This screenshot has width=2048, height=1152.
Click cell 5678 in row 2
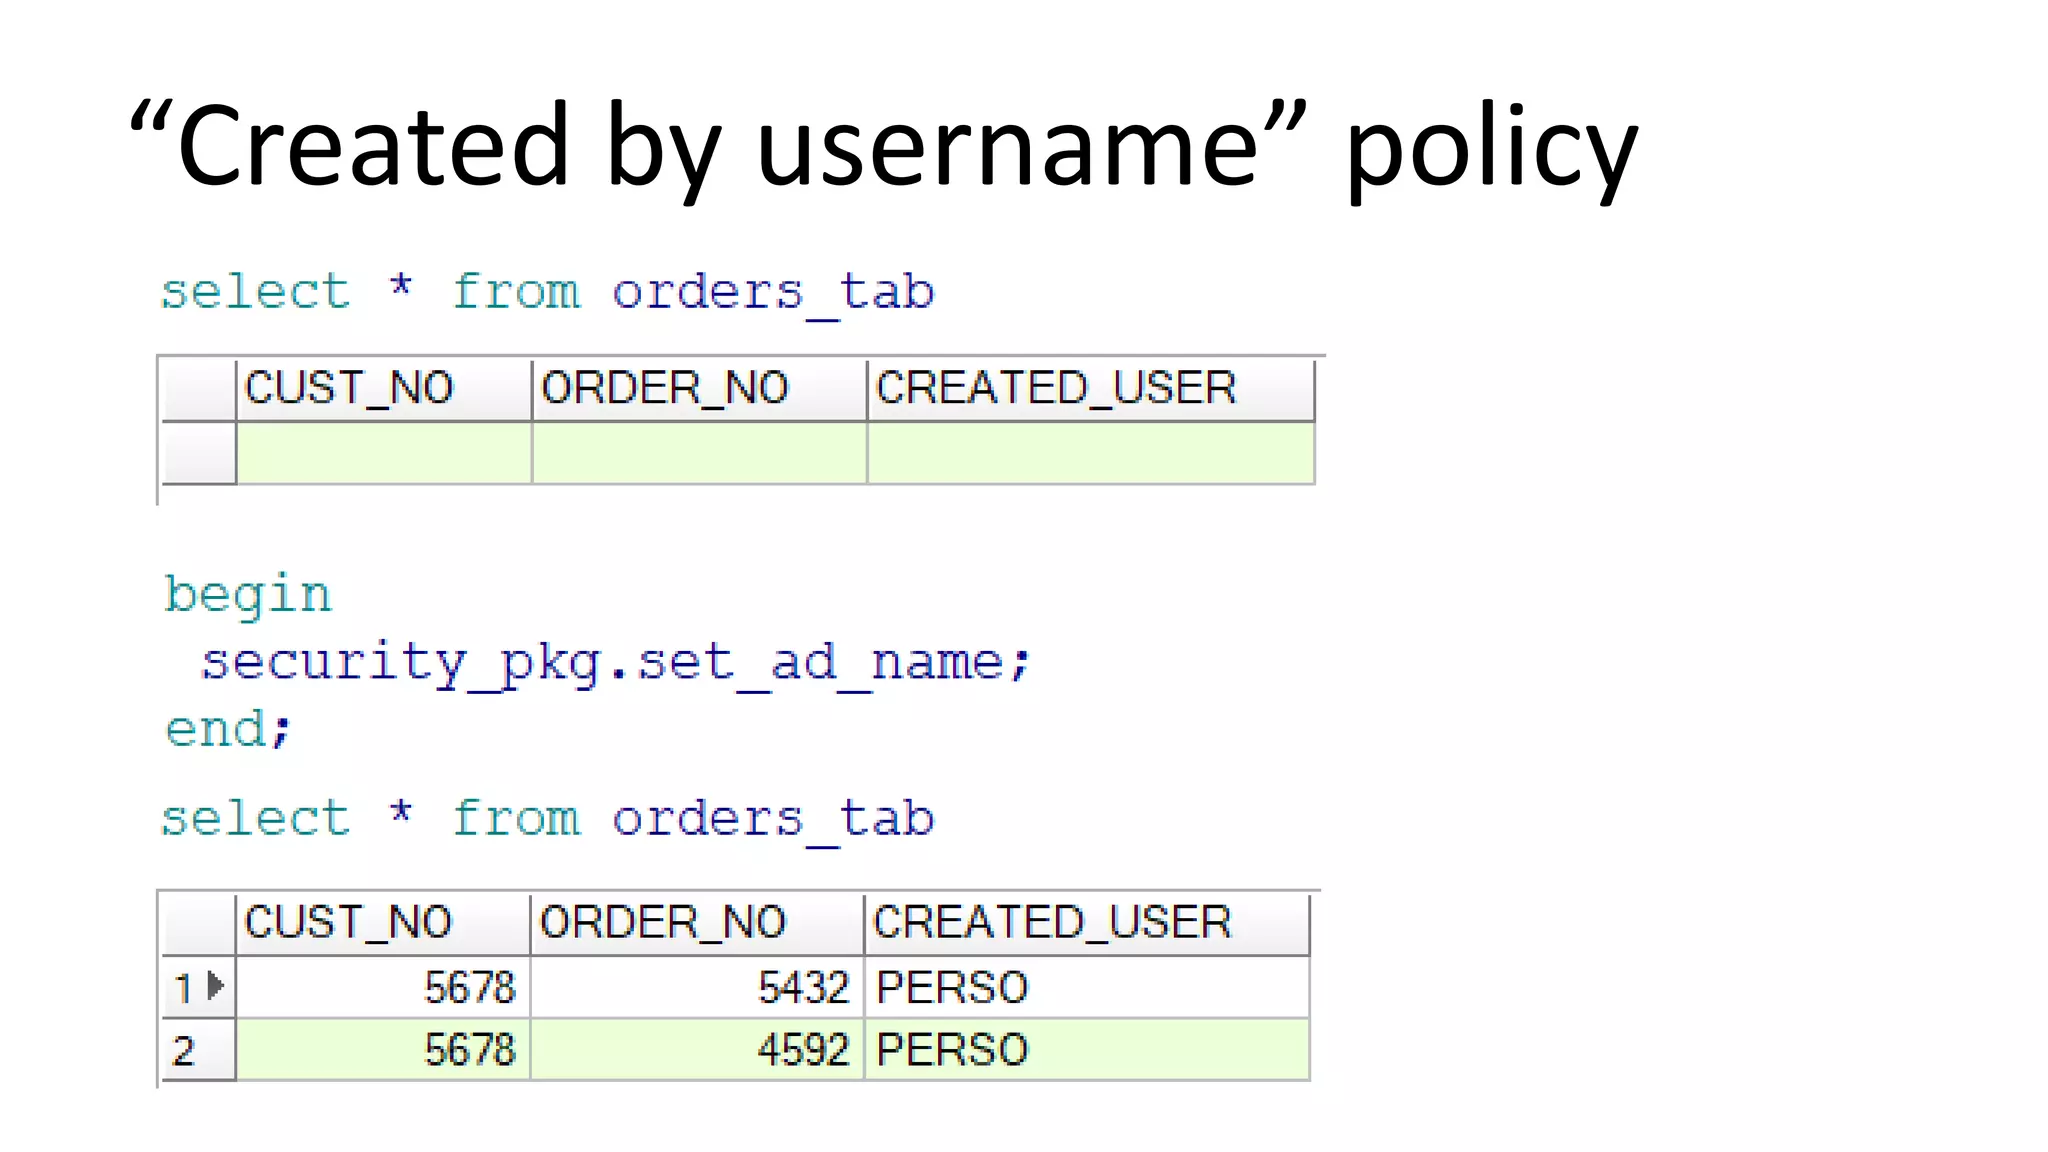pyautogui.click(x=383, y=1050)
